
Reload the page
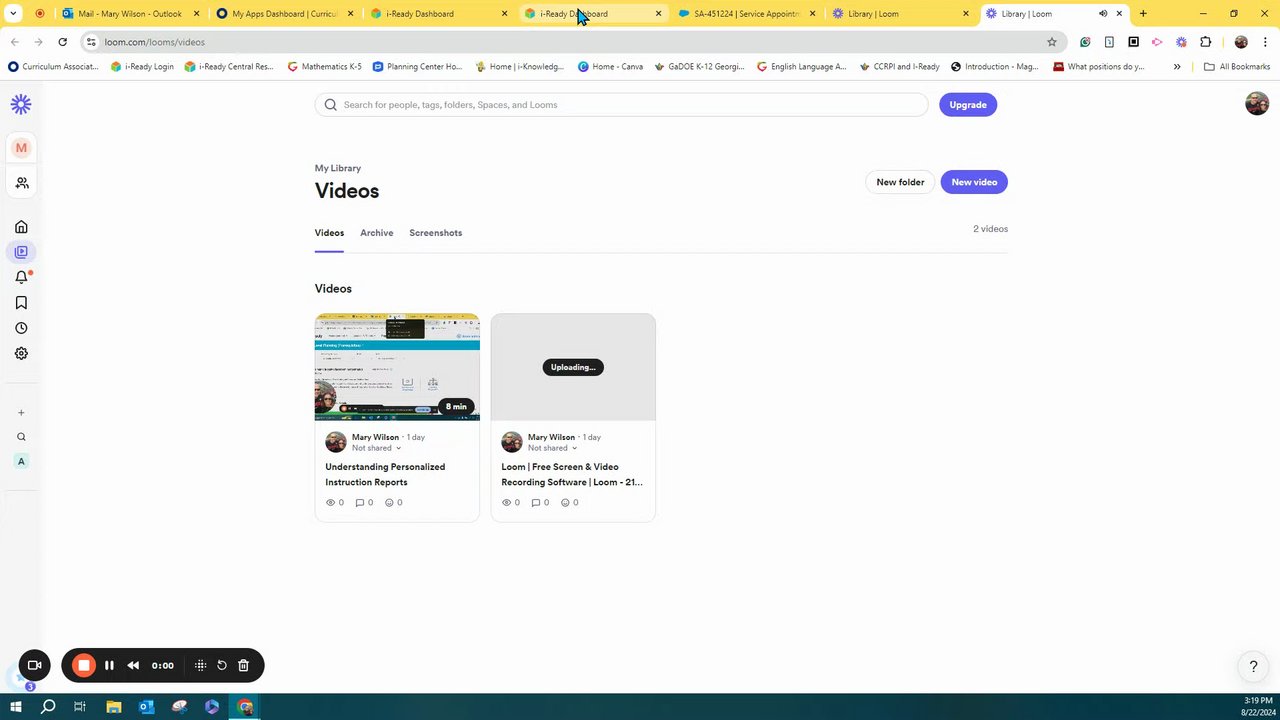click(62, 42)
